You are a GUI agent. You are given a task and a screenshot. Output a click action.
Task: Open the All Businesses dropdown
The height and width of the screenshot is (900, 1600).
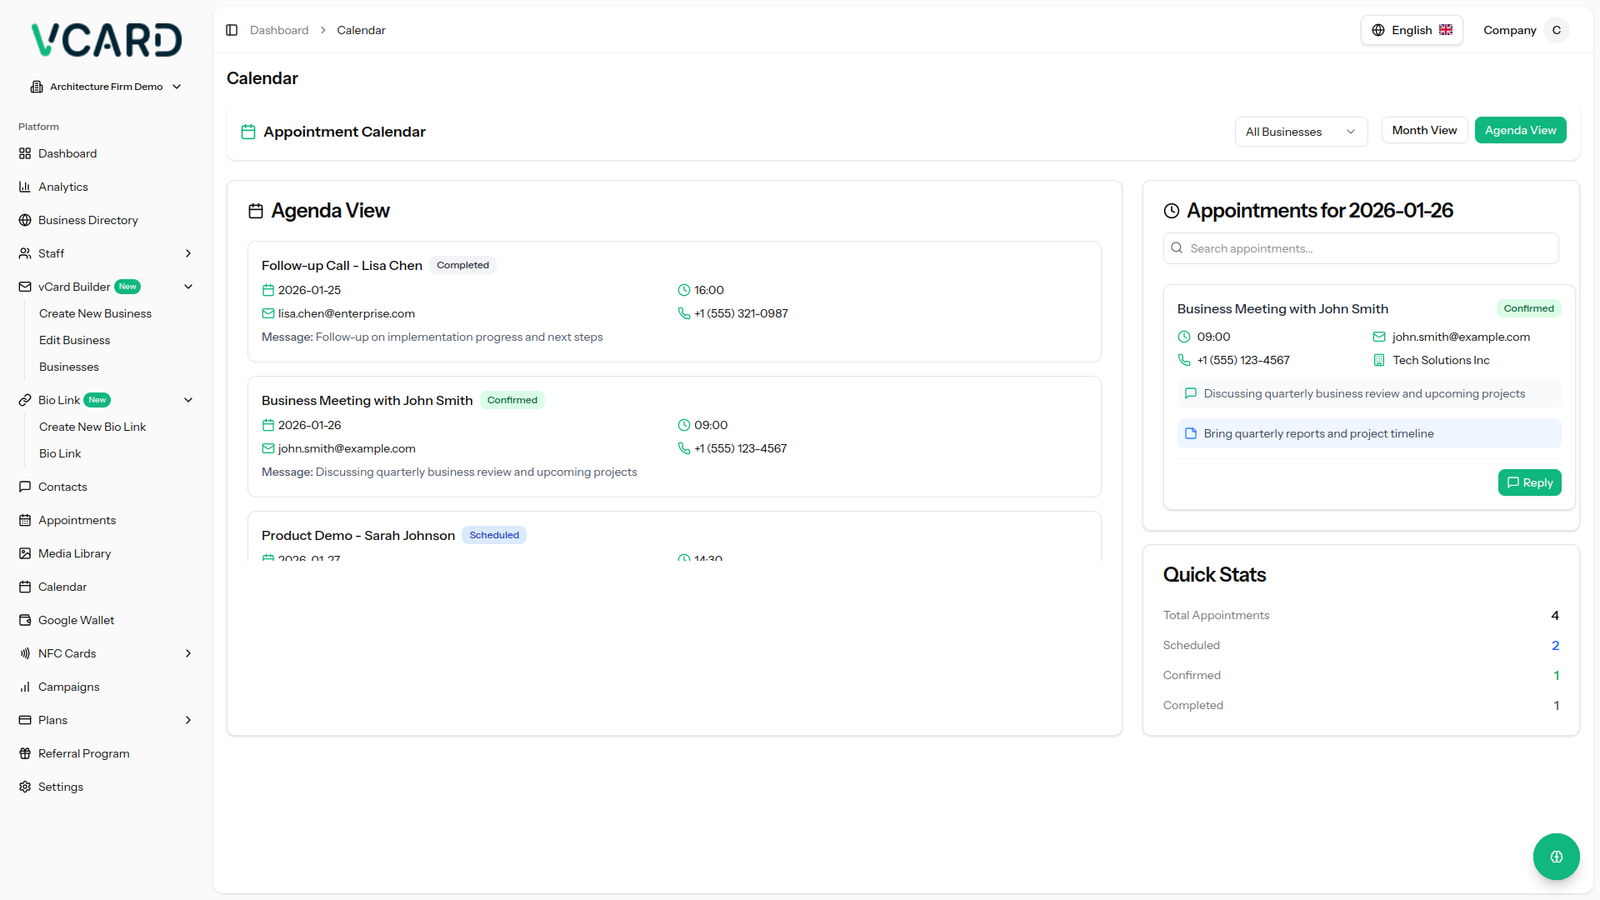(x=1300, y=132)
